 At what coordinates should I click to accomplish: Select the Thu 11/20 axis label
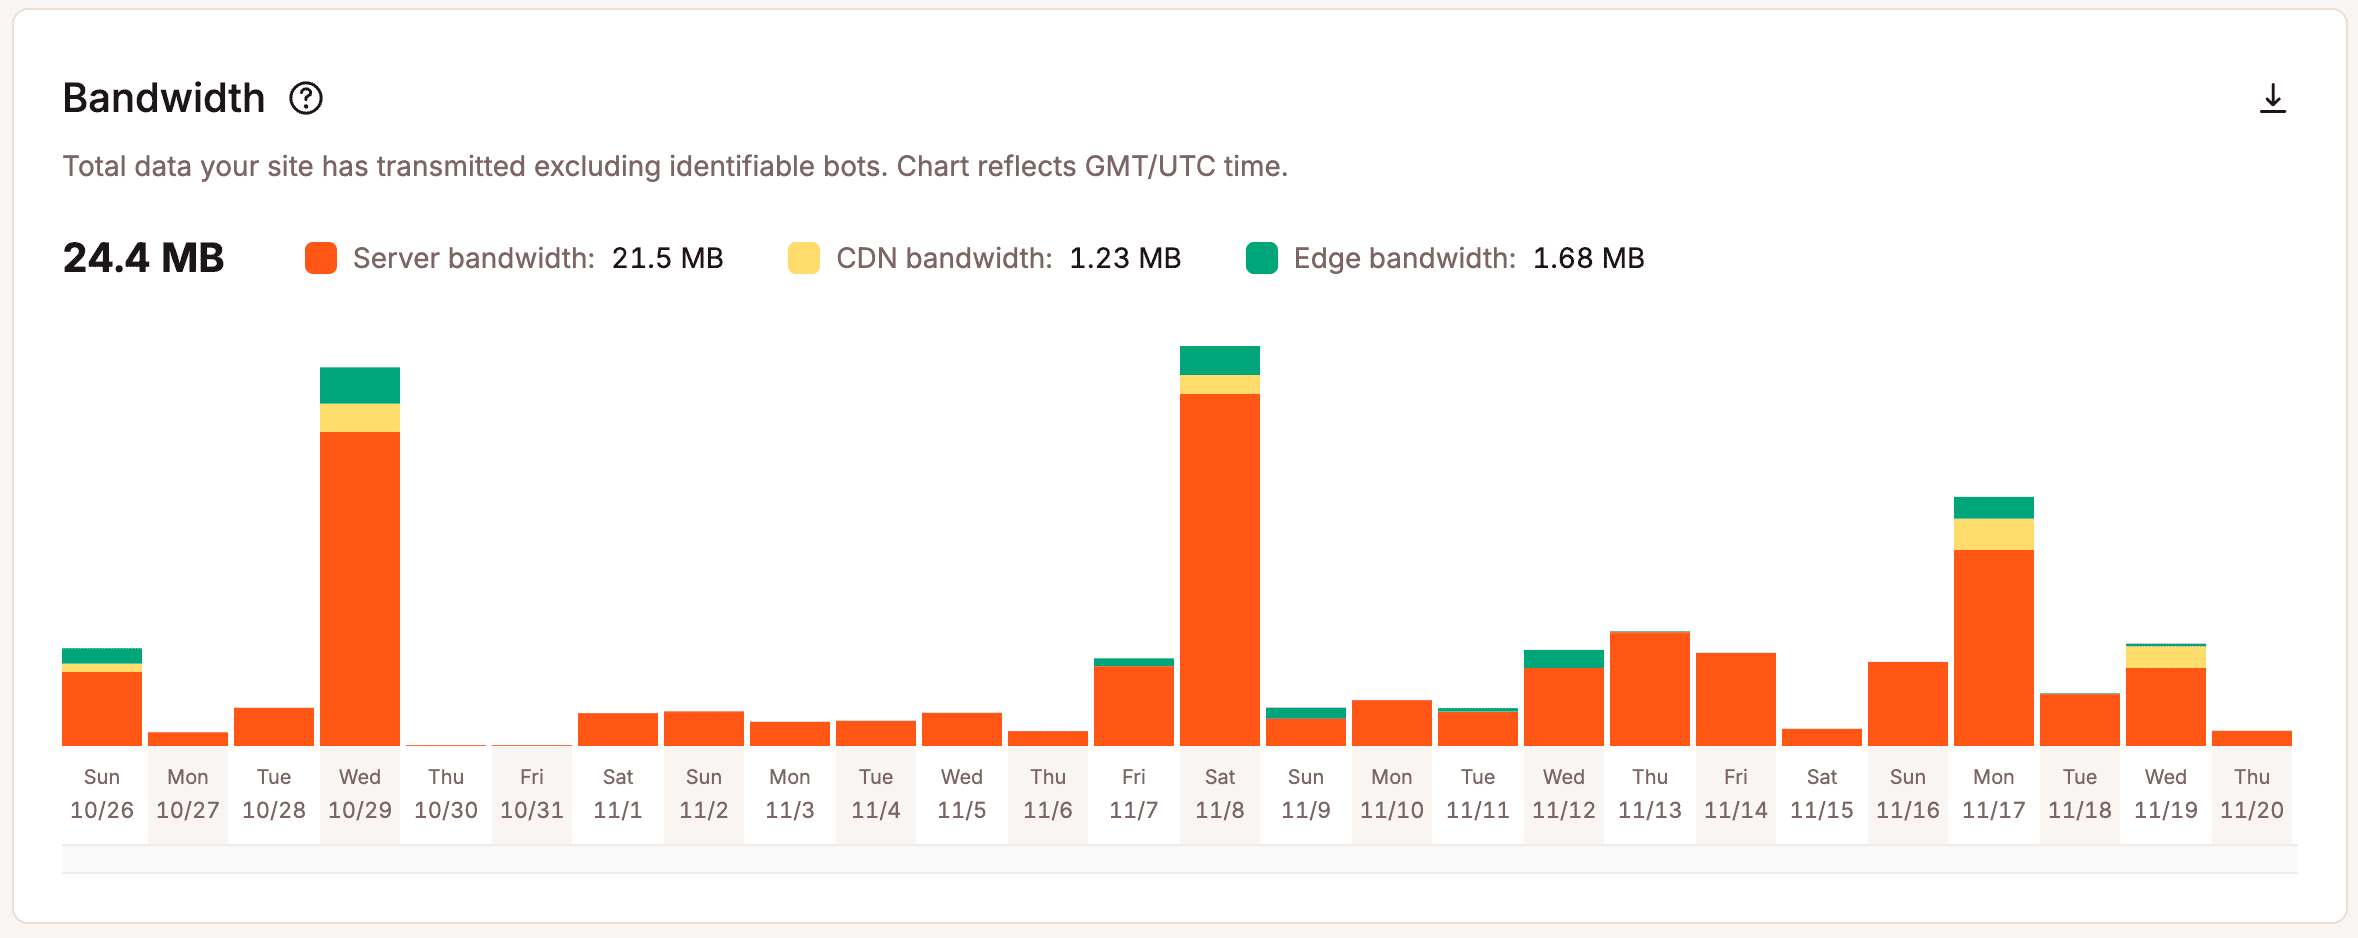tap(2251, 793)
